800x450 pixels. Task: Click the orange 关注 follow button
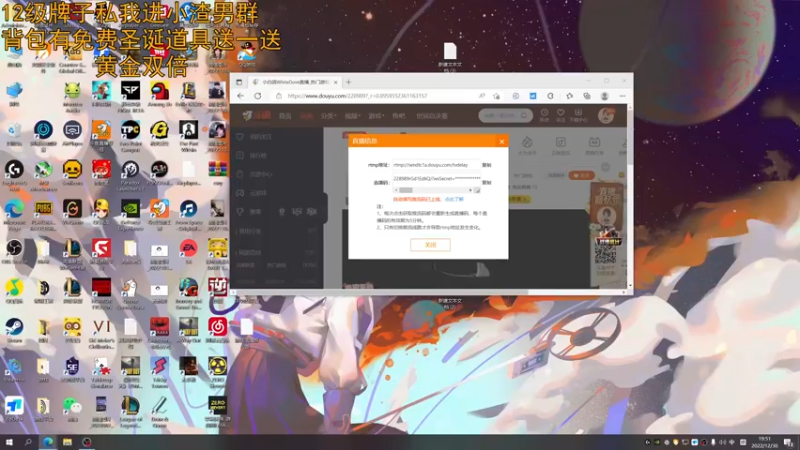point(581,176)
